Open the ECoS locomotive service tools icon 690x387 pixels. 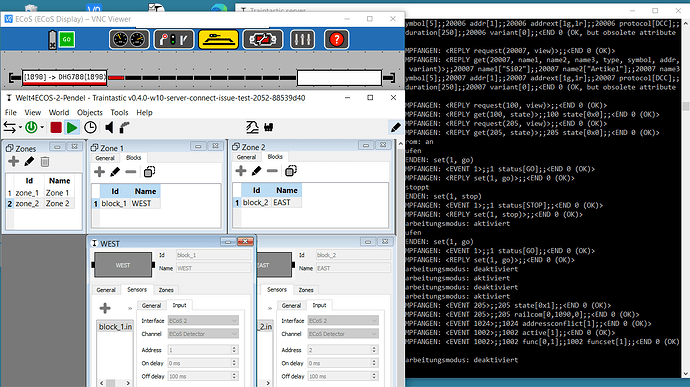(x=263, y=40)
